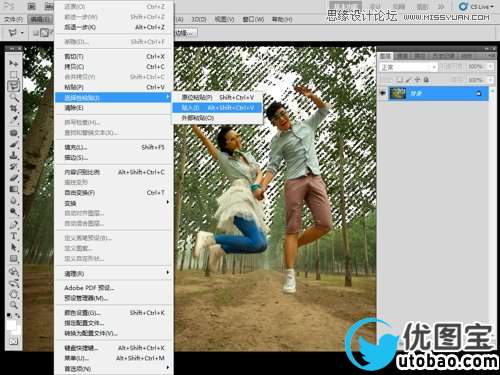The image size is (500, 375).
Task: Open the layer fill 100% dropdown arrow
Action: click(x=491, y=80)
